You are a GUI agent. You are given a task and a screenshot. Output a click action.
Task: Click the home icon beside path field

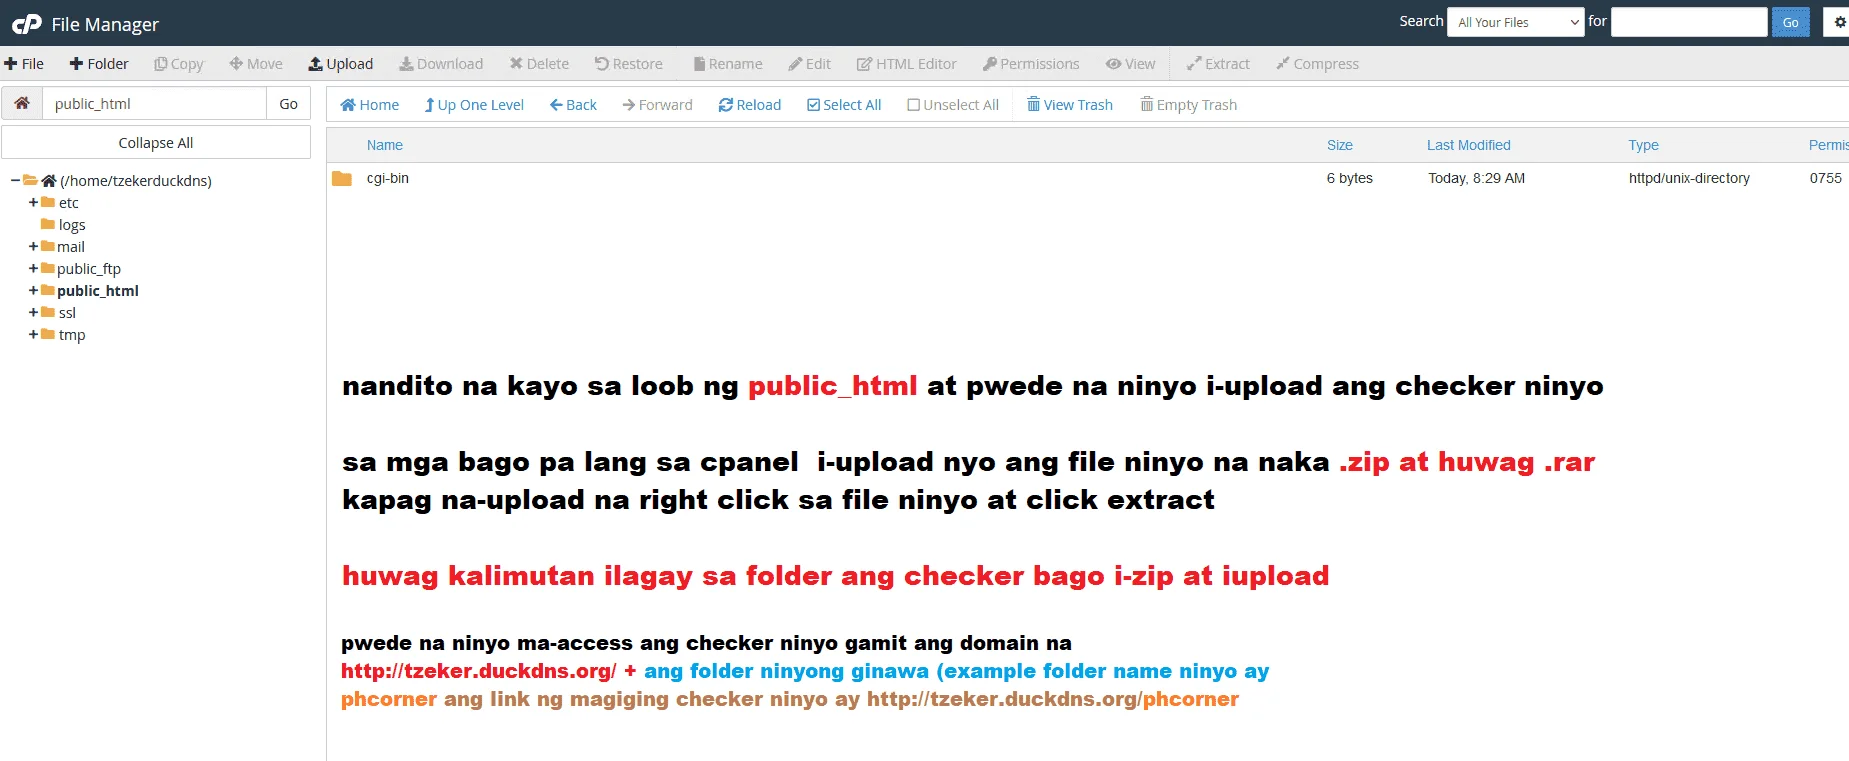[22, 104]
